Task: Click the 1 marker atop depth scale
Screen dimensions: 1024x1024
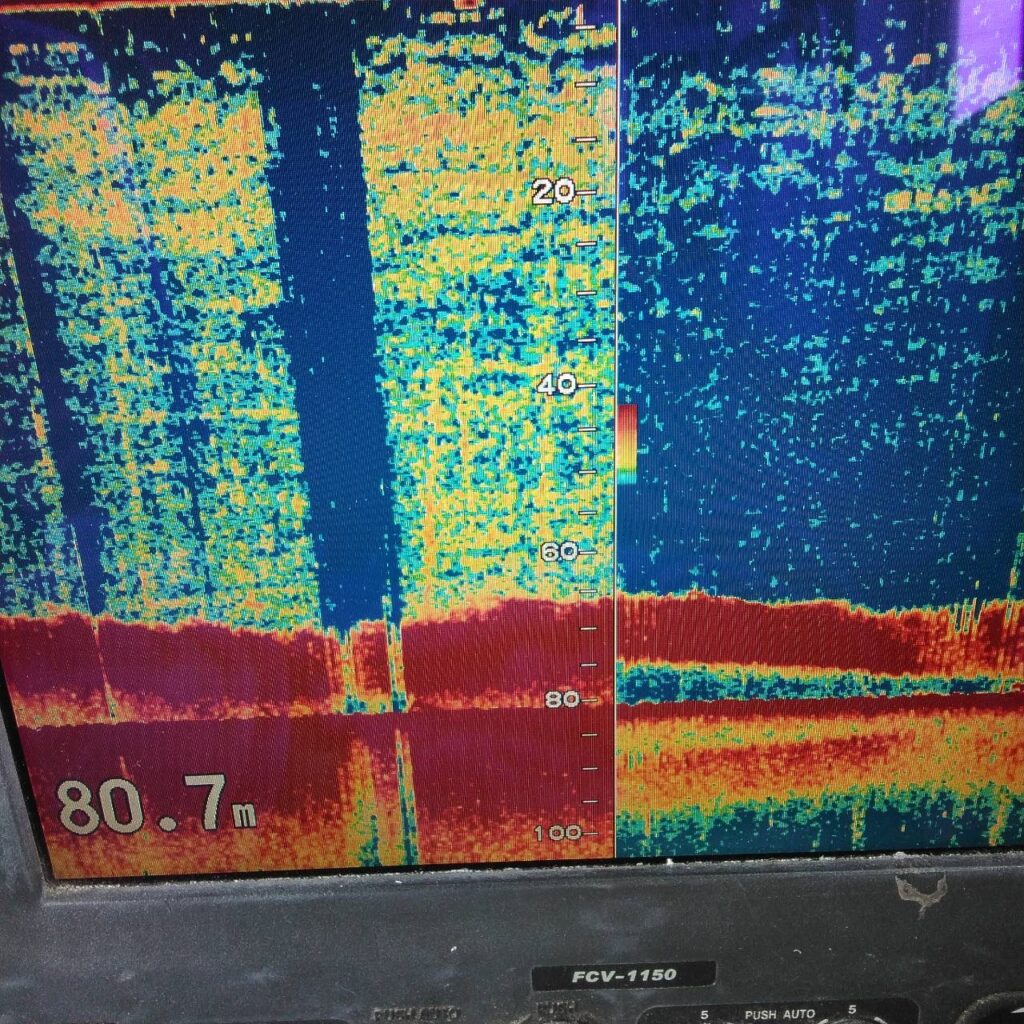Action: pyautogui.click(x=581, y=14)
